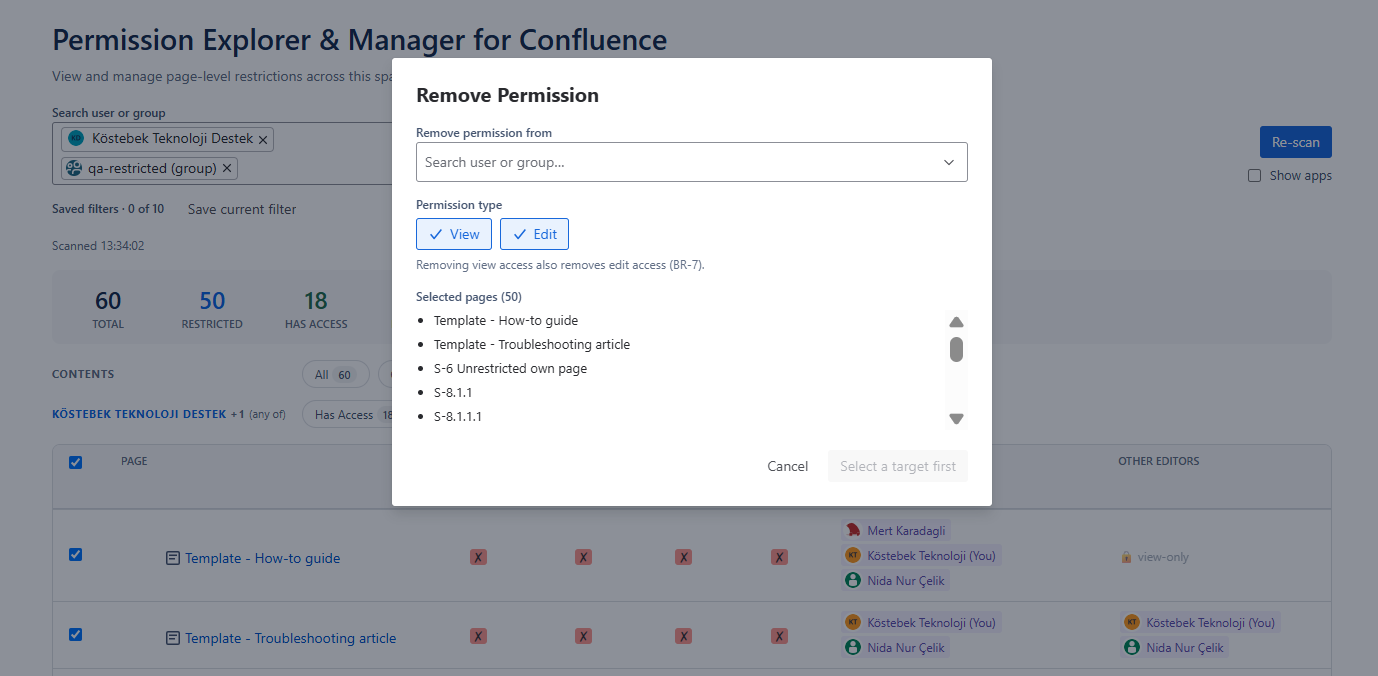
Task: Click the scroll-up arrow in the selected pages list
Action: pos(956,322)
